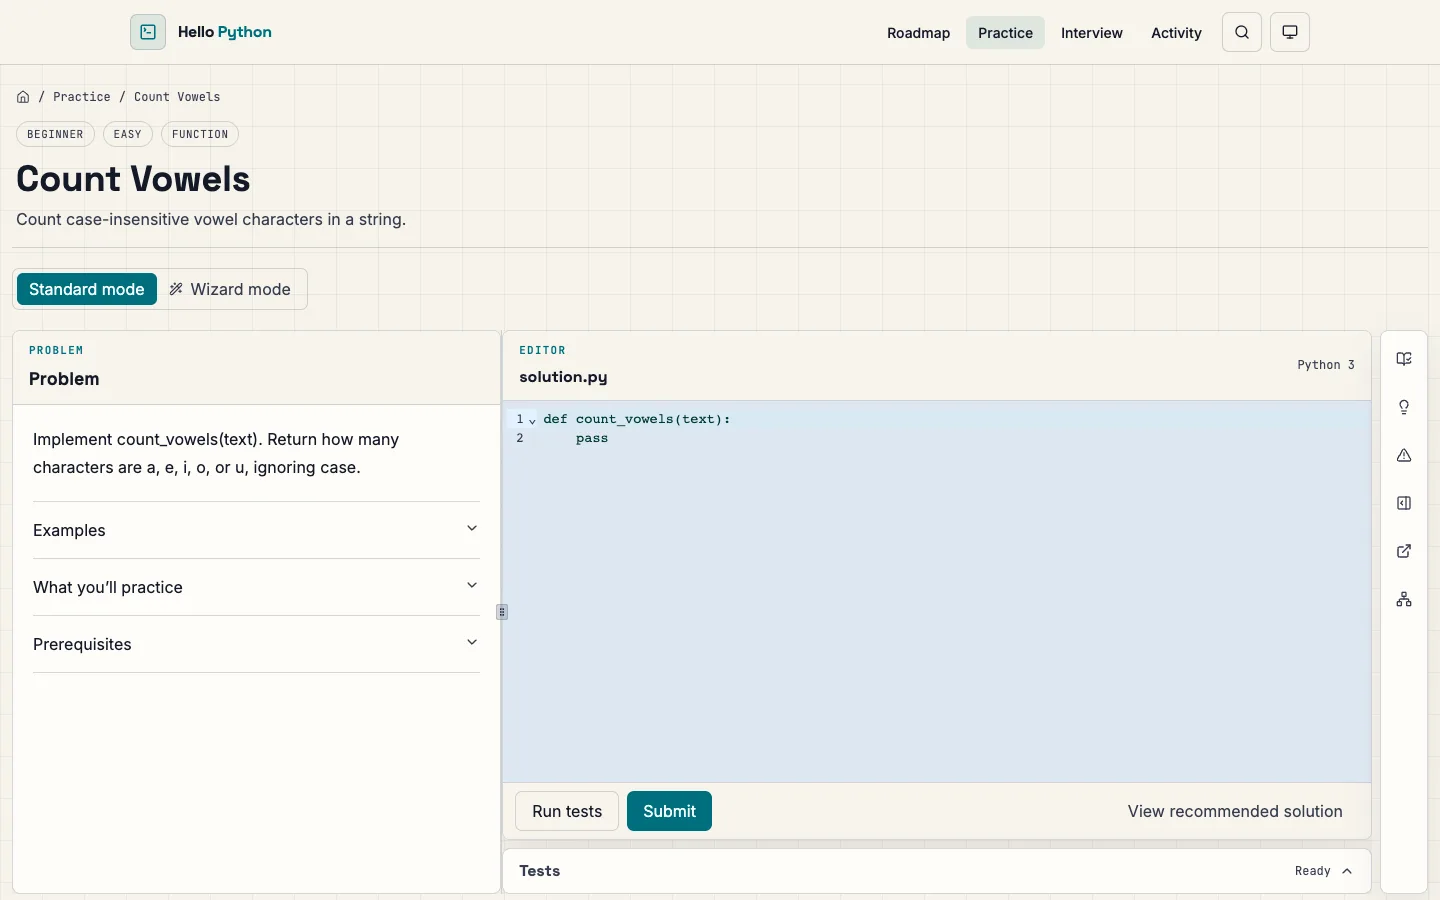This screenshot has width=1440, height=900.
Task: Submit the solution
Action: pos(669,811)
